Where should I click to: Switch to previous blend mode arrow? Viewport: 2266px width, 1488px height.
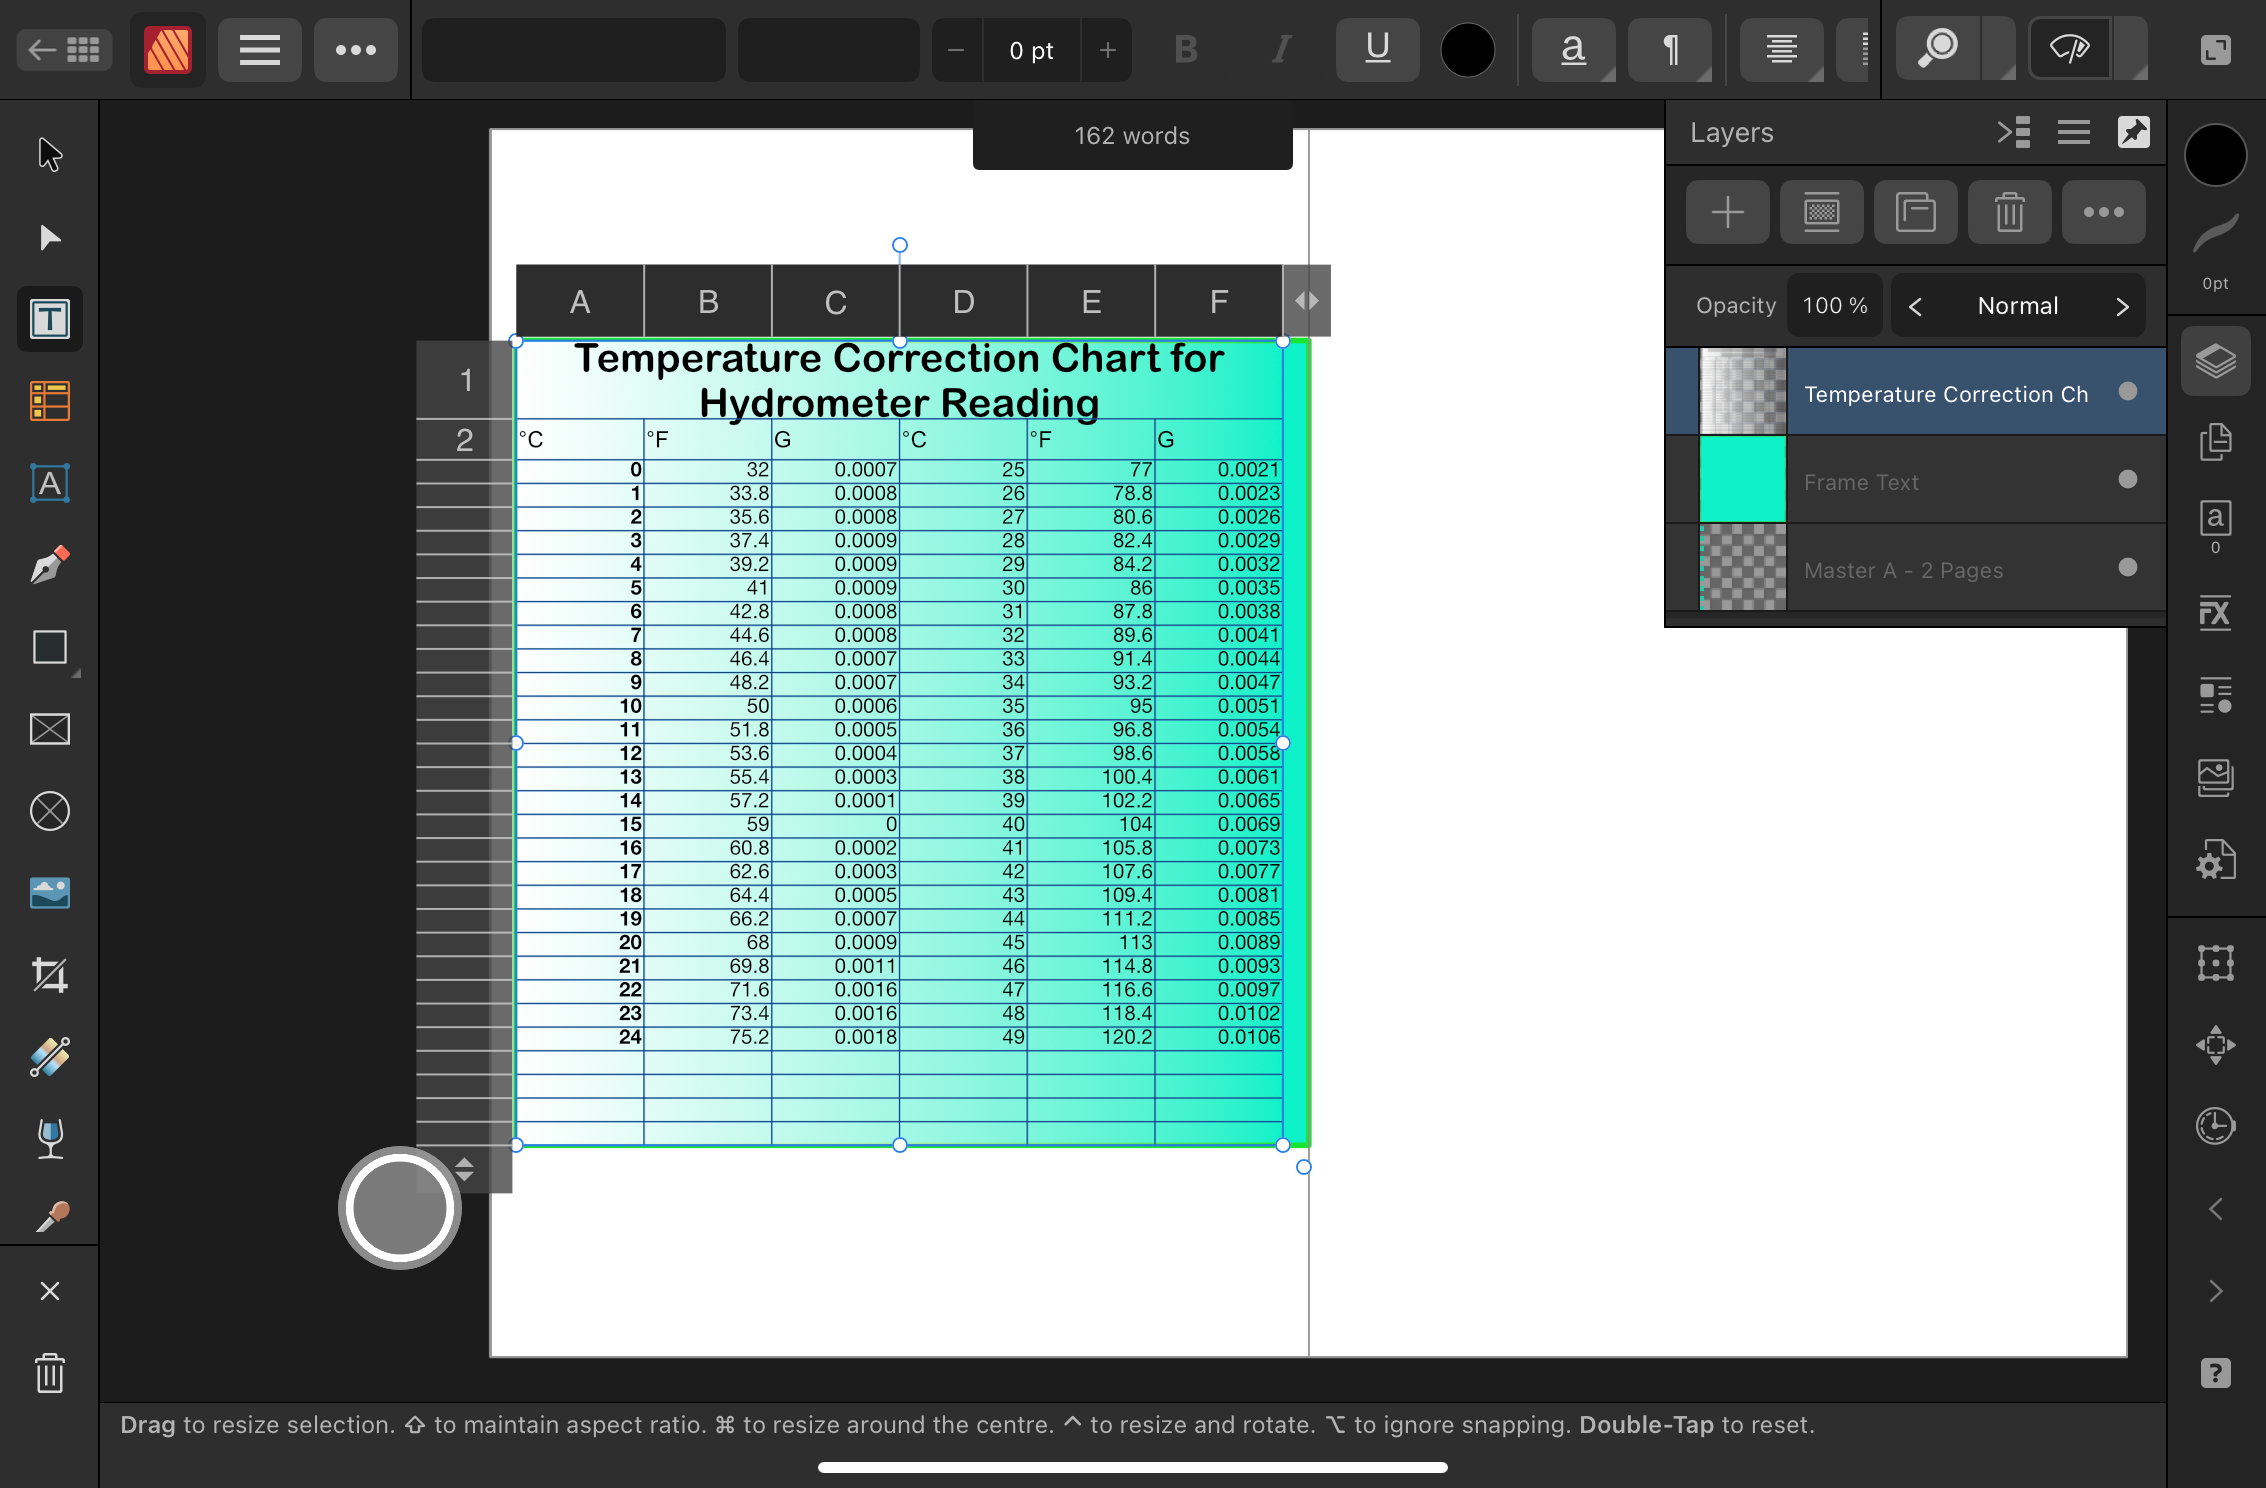tap(1915, 306)
